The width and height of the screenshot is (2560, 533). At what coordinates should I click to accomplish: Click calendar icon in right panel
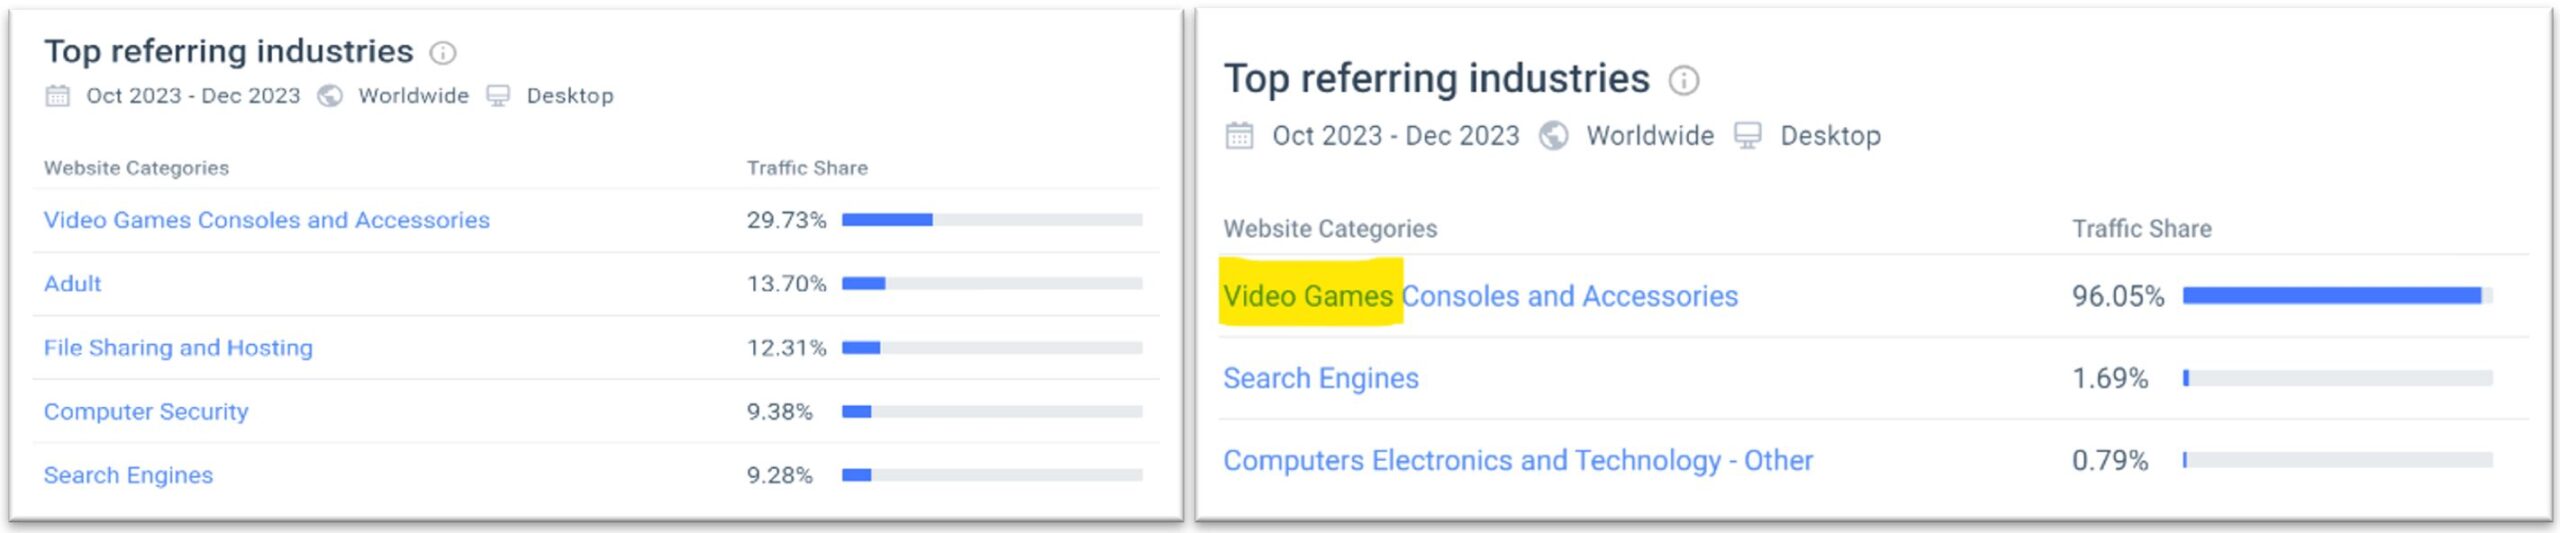1239,135
